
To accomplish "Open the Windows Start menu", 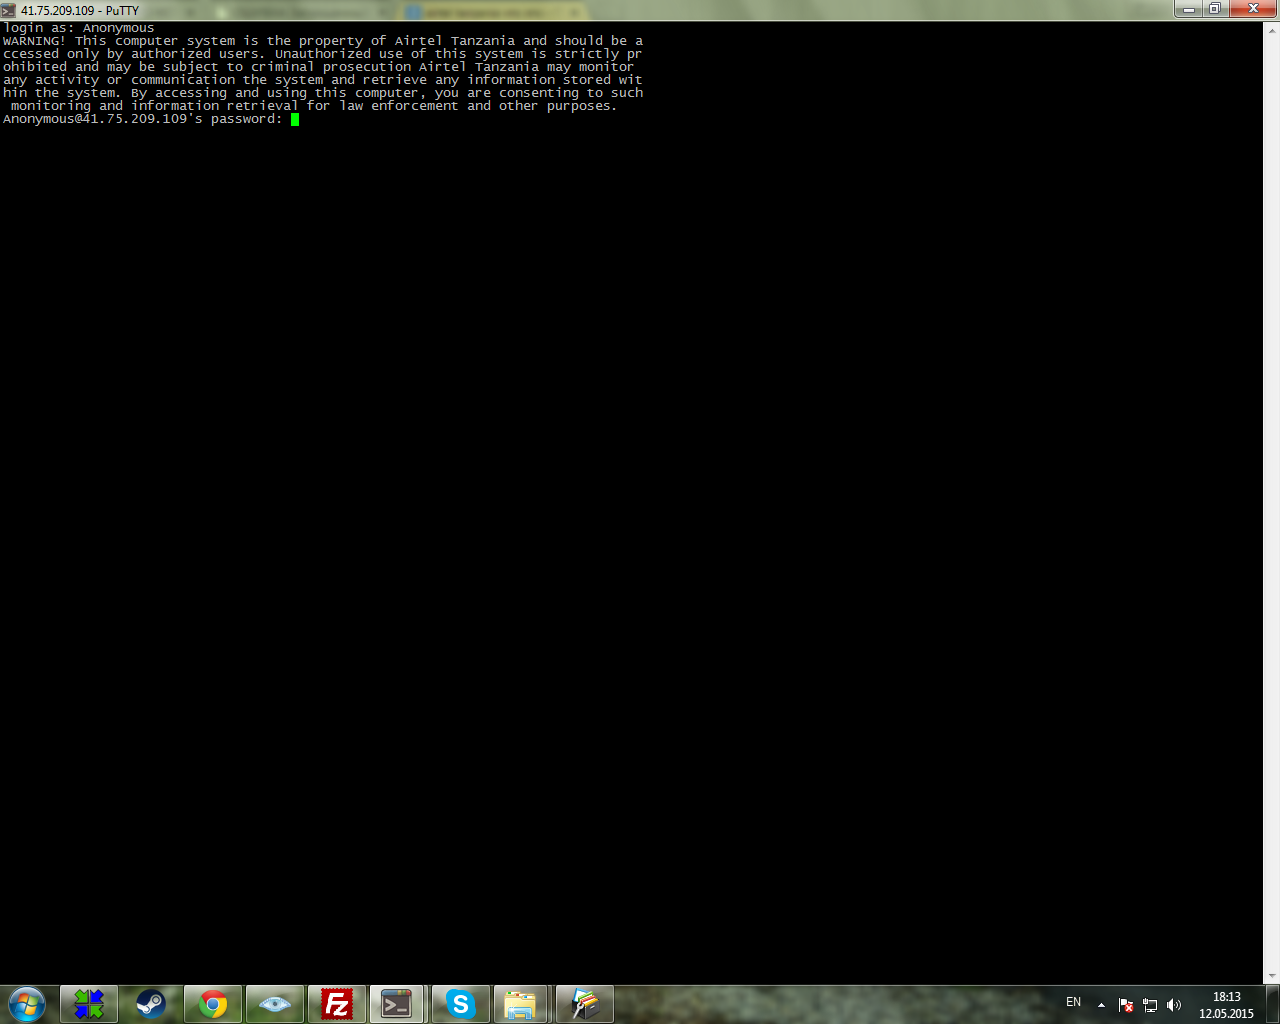I will pyautogui.click(x=27, y=1004).
